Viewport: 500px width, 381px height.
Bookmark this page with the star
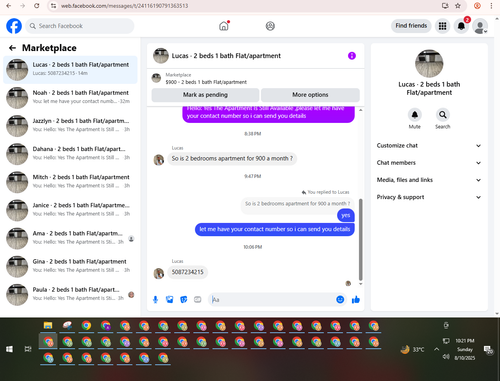point(458,6)
